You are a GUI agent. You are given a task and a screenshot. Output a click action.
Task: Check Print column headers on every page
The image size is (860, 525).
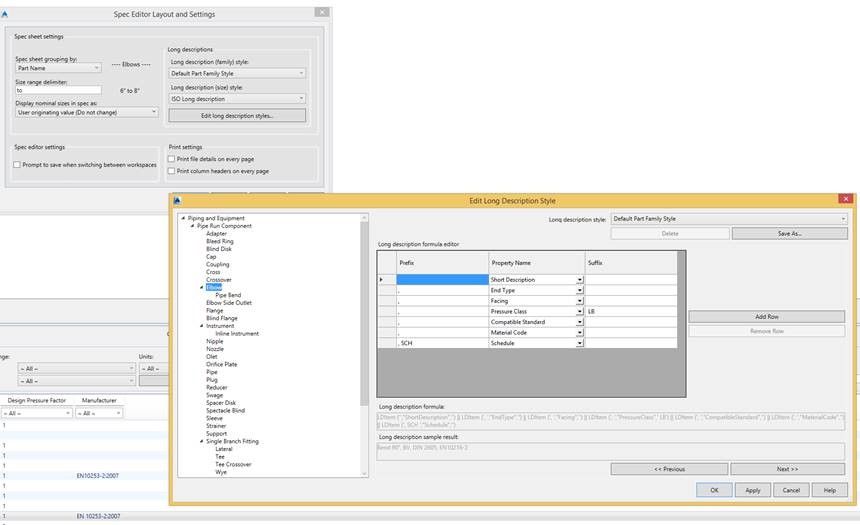coord(172,171)
